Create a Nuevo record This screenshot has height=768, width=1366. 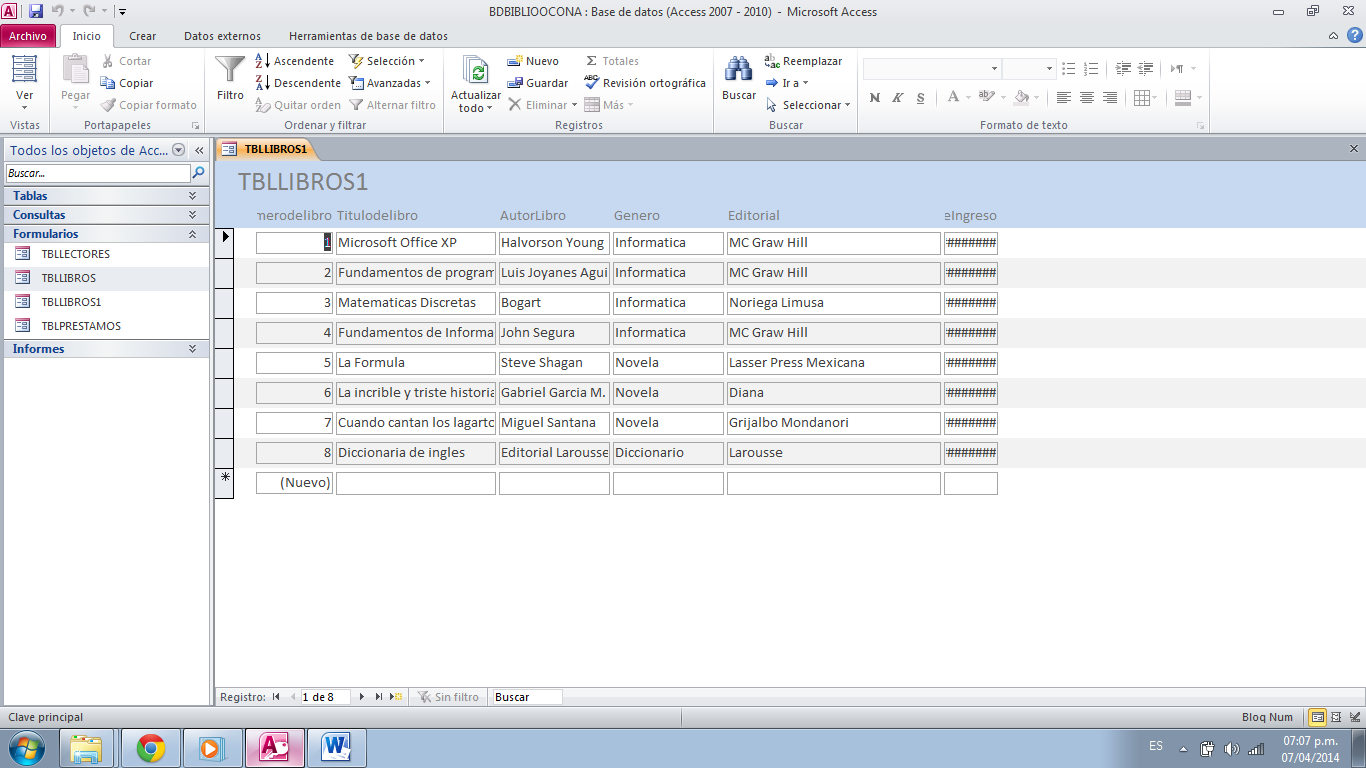(x=534, y=60)
